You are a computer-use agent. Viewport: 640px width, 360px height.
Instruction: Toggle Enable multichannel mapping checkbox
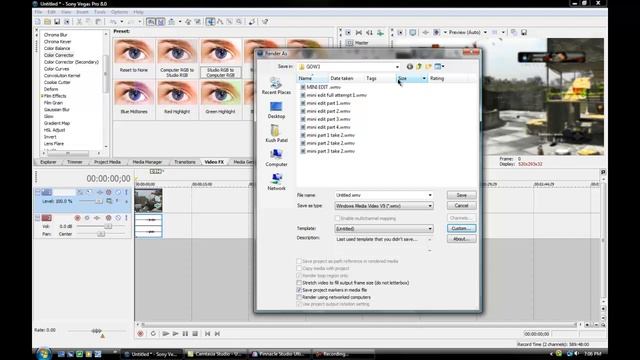click(x=337, y=218)
